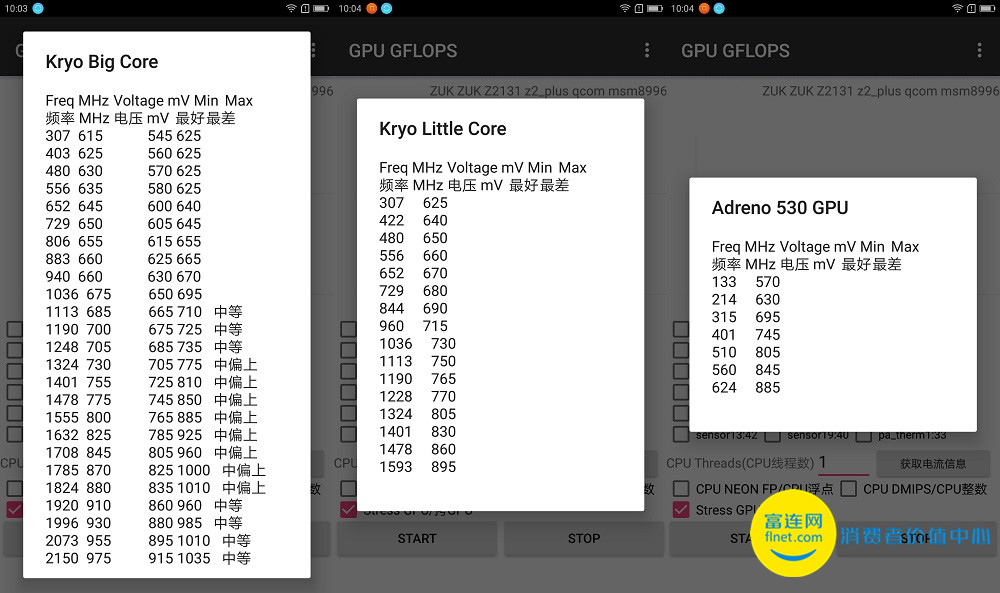Image resolution: width=1000 pixels, height=593 pixels.
Task: Tap CPU Threads(CPU线程数) label in right screen
Action: click(x=740, y=463)
